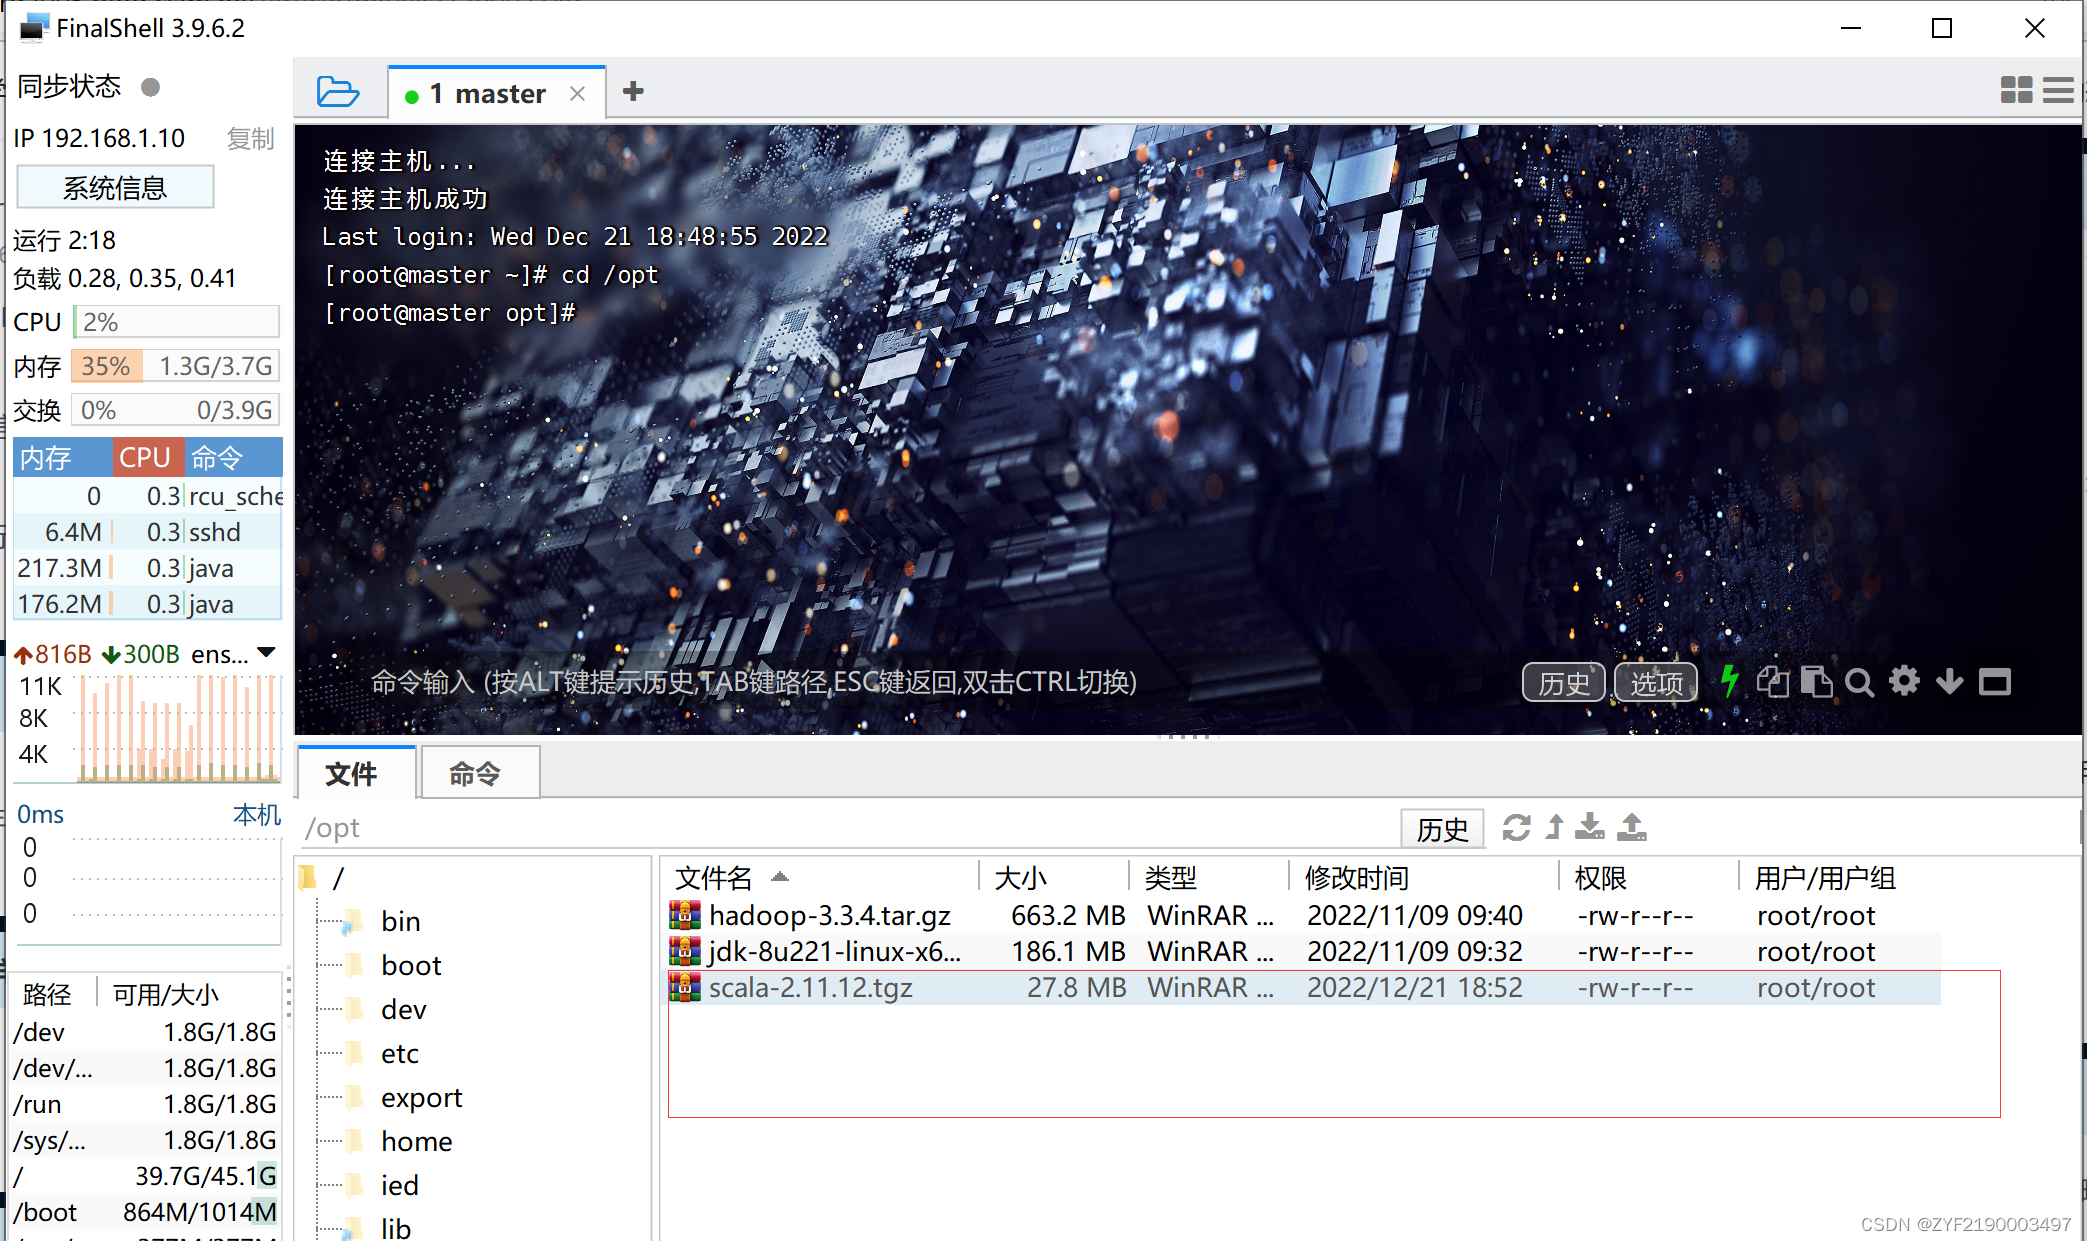Sort process list by CPU column
2087x1241 pixels.
coord(146,458)
